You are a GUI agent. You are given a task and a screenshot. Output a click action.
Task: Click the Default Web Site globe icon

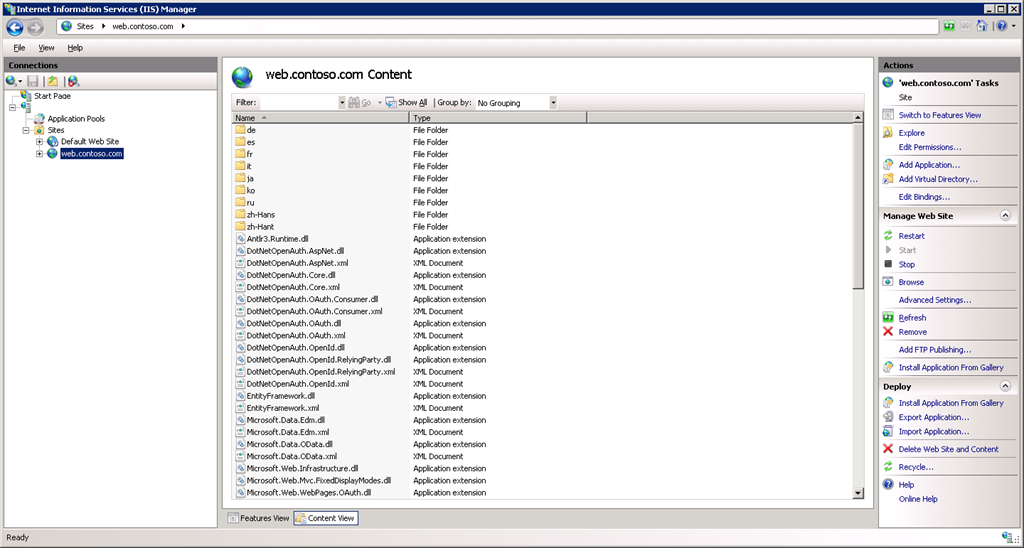pos(52,141)
